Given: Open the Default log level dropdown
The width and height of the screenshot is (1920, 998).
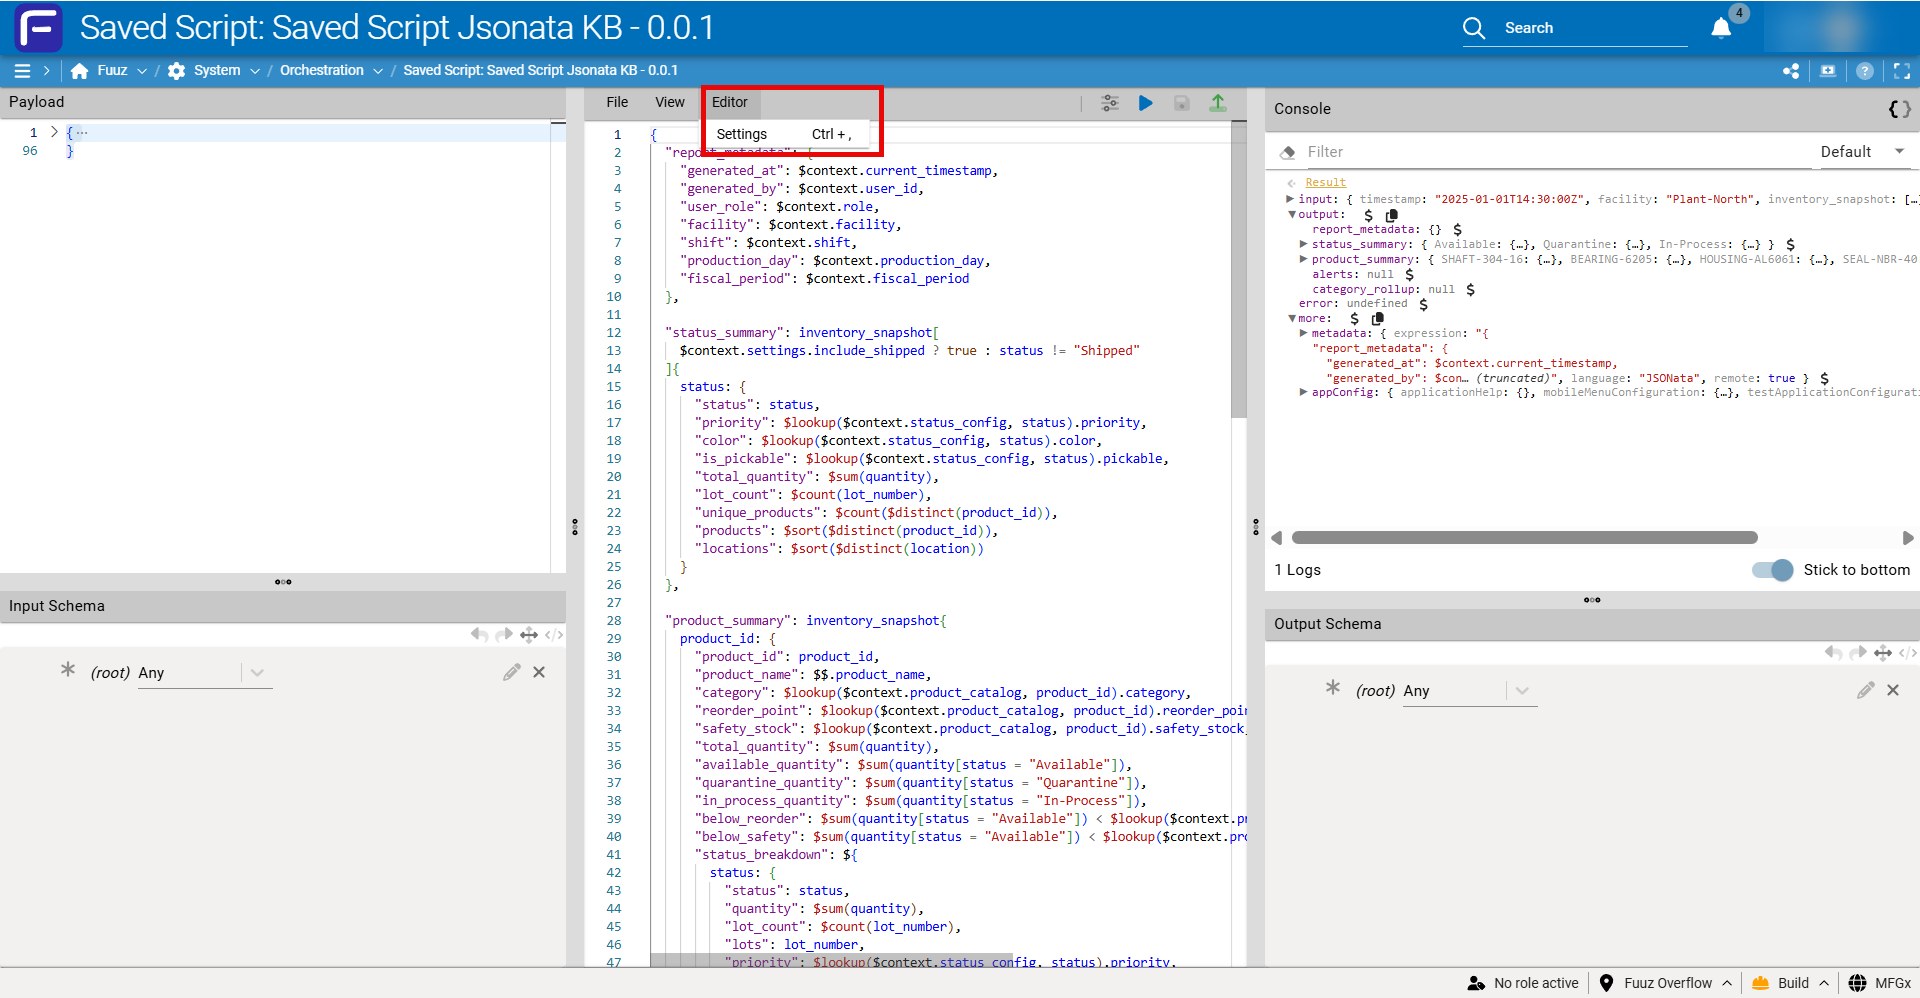Looking at the screenshot, I should [x=1862, y=152].
